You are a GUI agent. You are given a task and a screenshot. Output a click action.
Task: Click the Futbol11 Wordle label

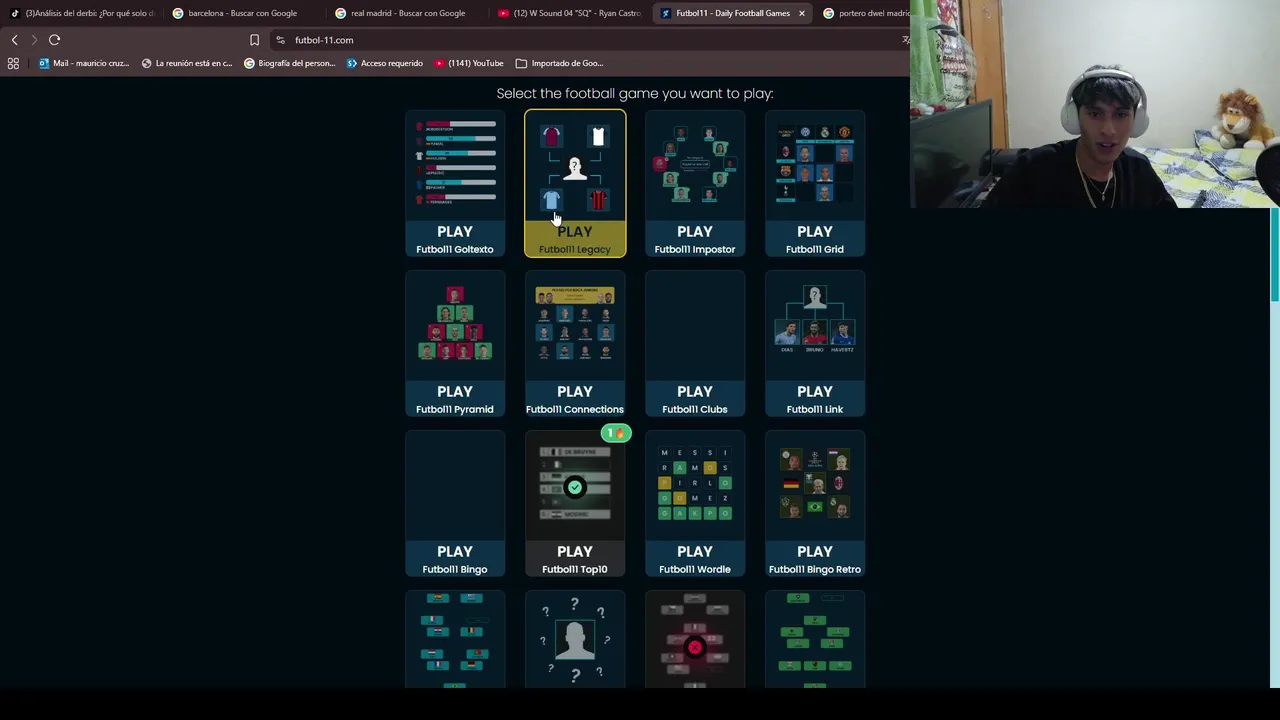695,569
